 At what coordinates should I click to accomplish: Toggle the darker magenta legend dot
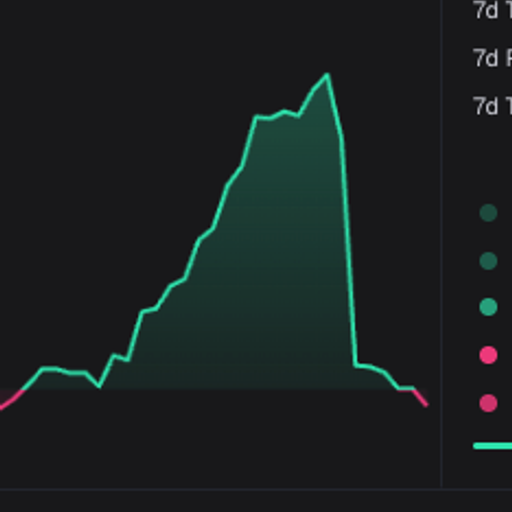pyautogui.click(x=488, y=403)
